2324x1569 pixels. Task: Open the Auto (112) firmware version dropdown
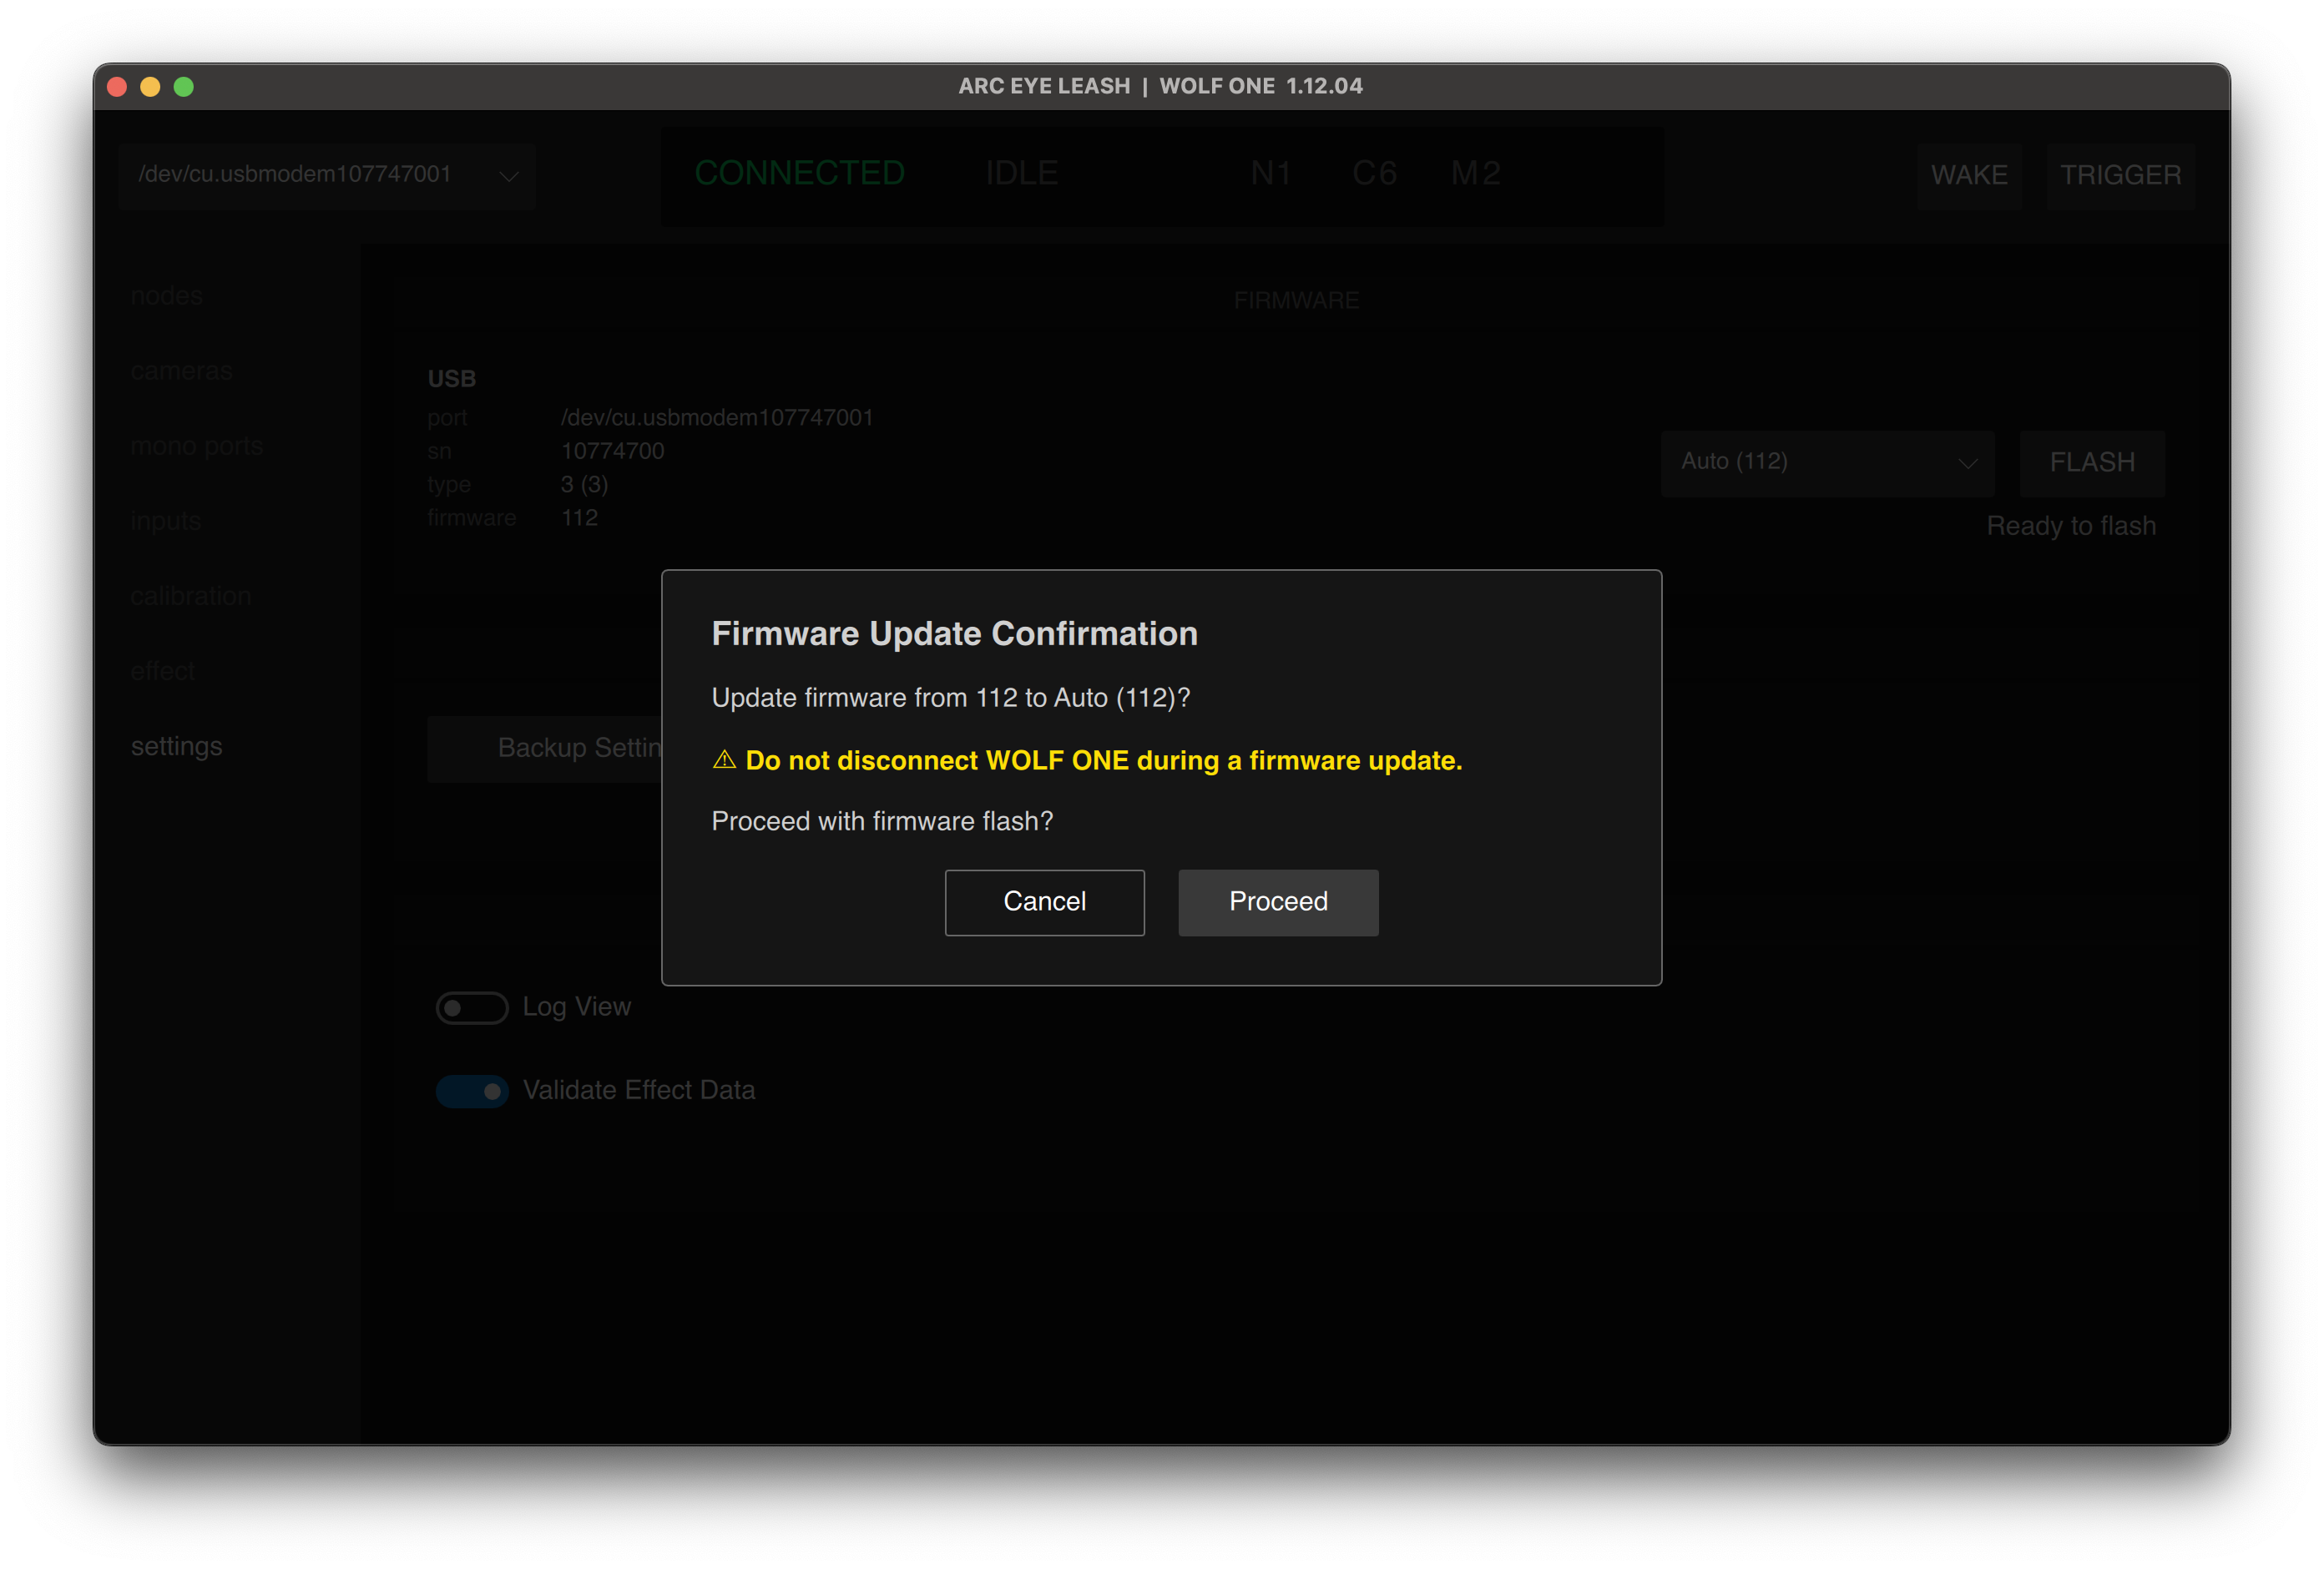pos(1827,463)
